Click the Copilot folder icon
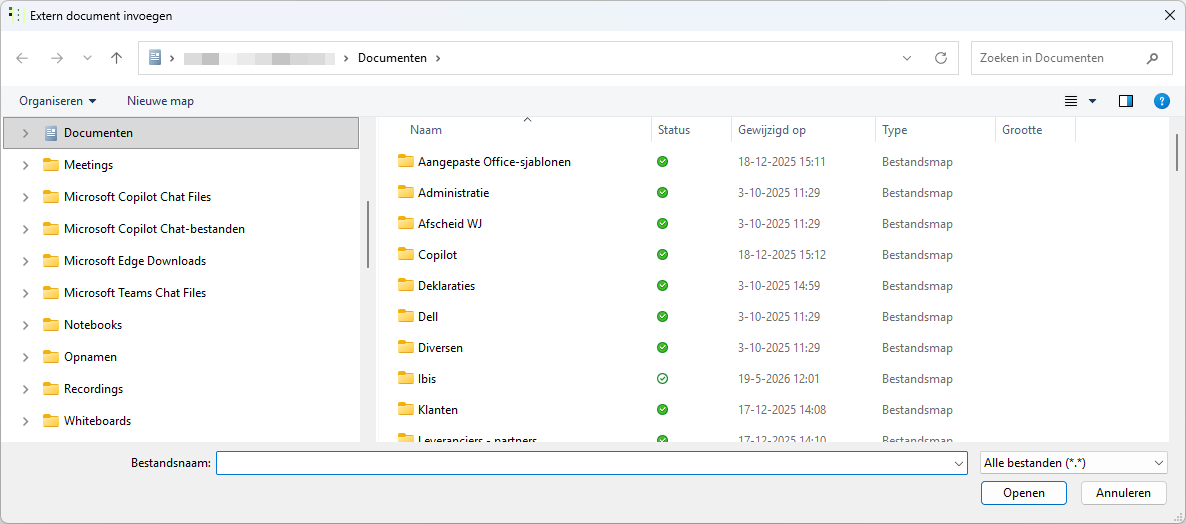This screenshot has width=1186, height=524. click(406, 254)
